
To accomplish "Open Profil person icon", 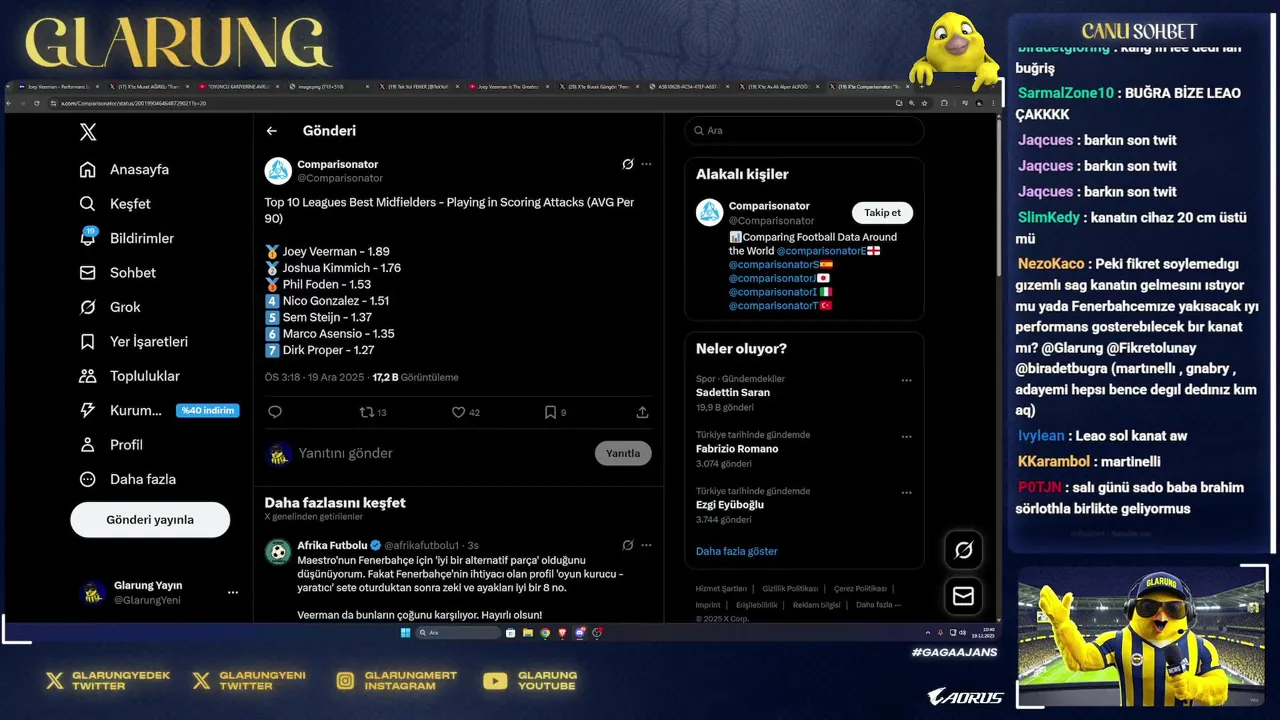I will click(88, 445).
